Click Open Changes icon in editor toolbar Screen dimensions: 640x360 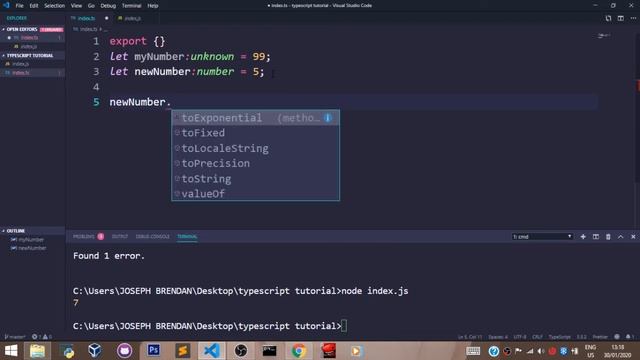(608, 18)
